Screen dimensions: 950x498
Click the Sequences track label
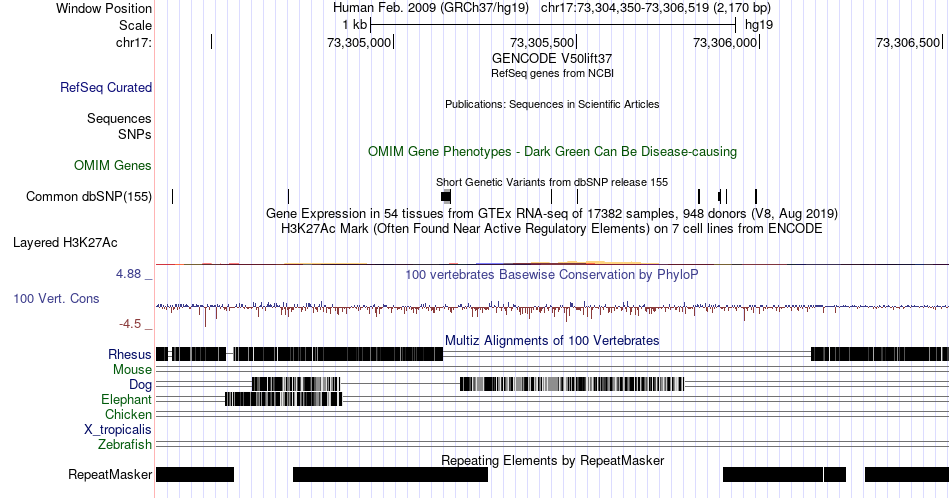point(119,118)
